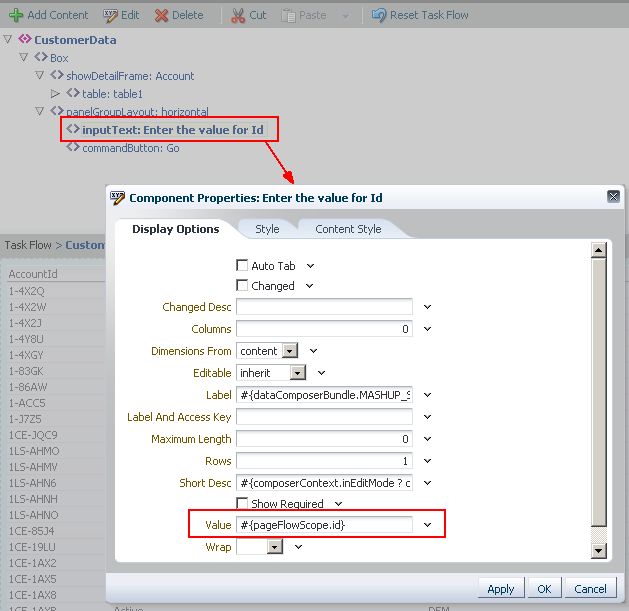Open expression menu beside Changed Desc
This screenshot has height=611, width=629.
click(428, 307)
